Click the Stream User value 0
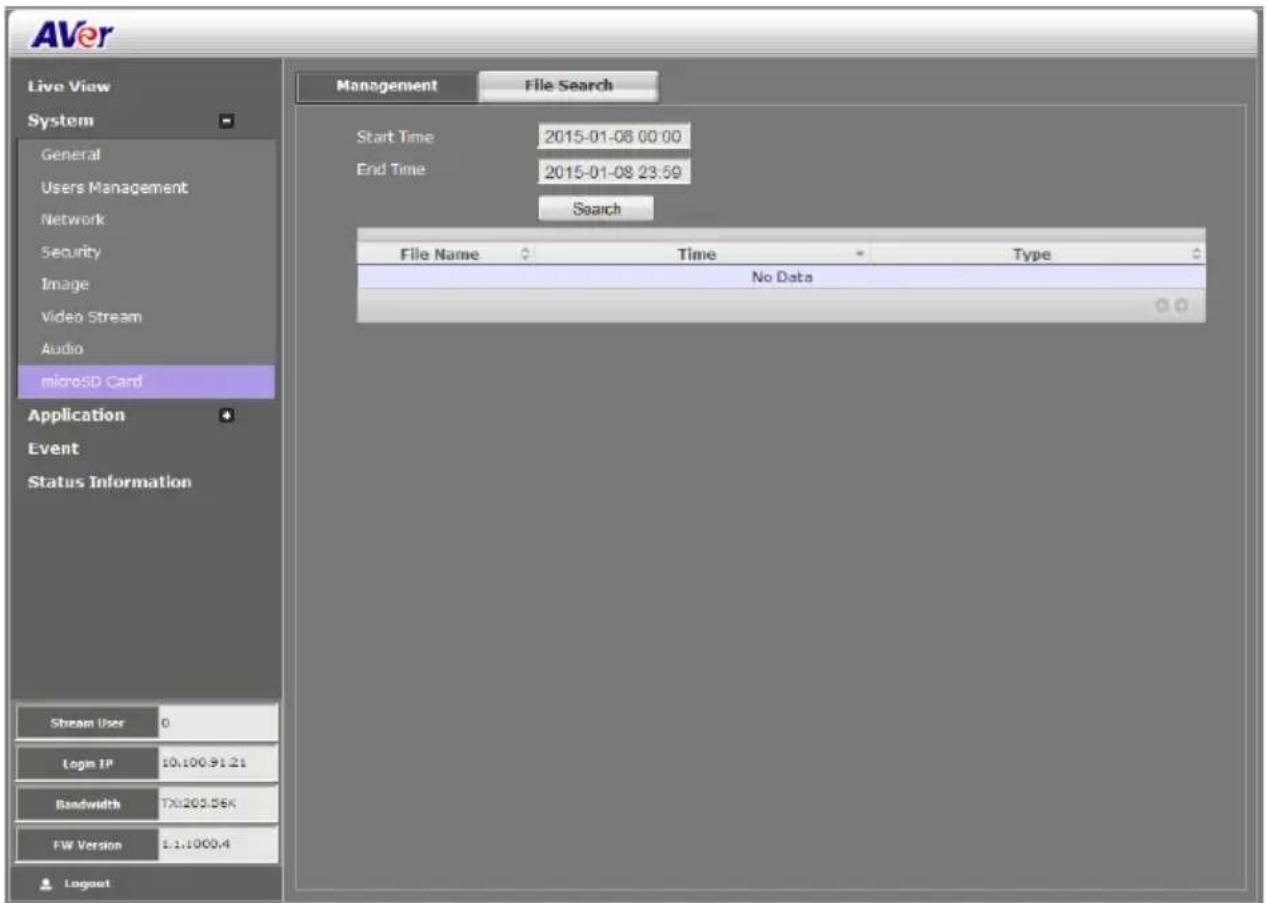The image size is (1267, 903). tap(217, 721)
